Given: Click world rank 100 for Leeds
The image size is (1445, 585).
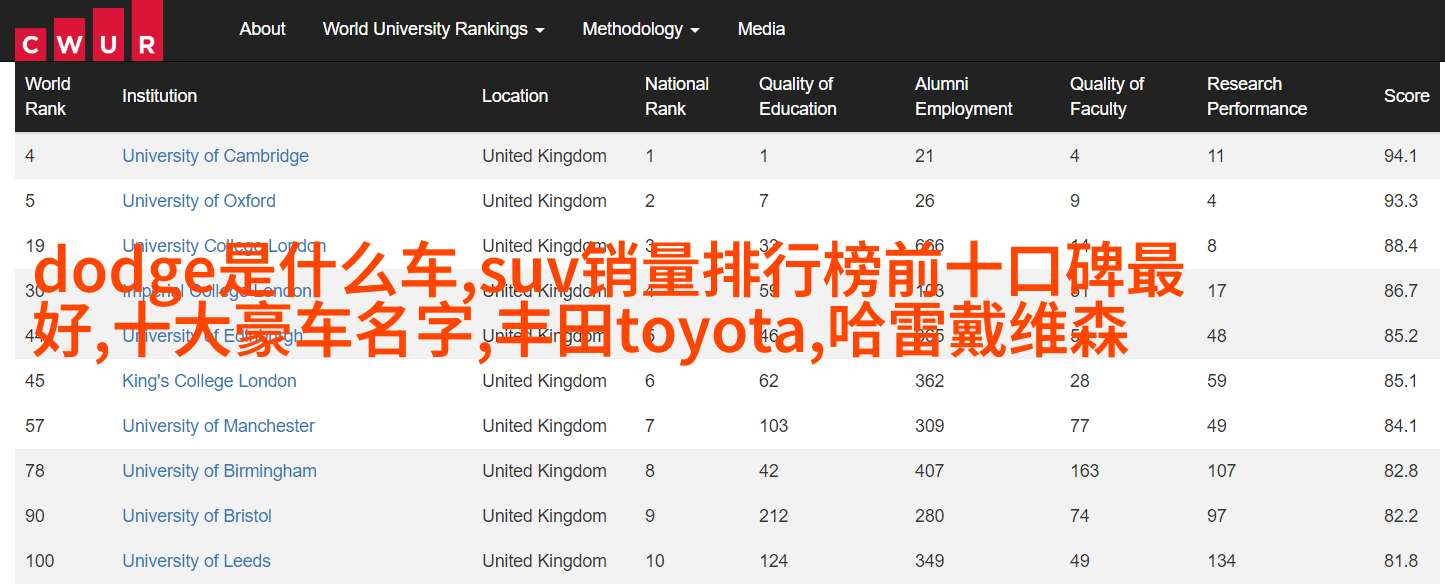Looking at the screenshot, I should (40, 561).
